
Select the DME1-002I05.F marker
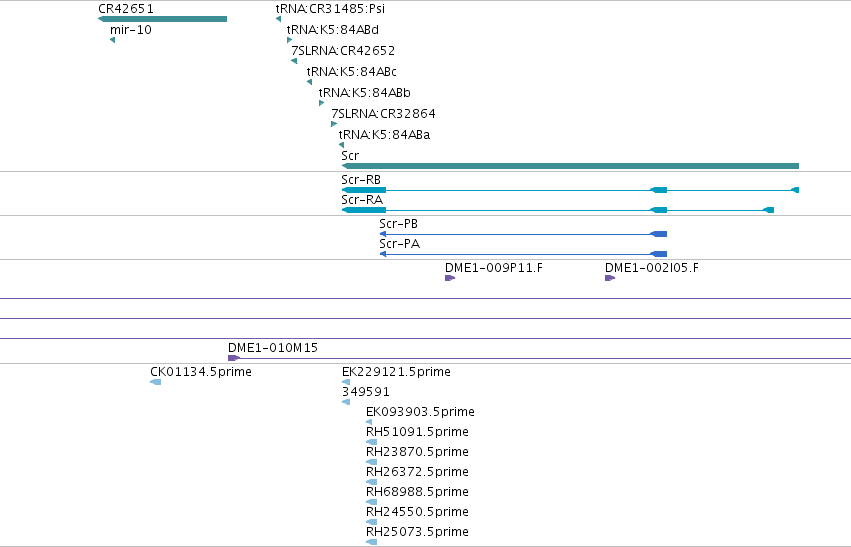[610, 278]
